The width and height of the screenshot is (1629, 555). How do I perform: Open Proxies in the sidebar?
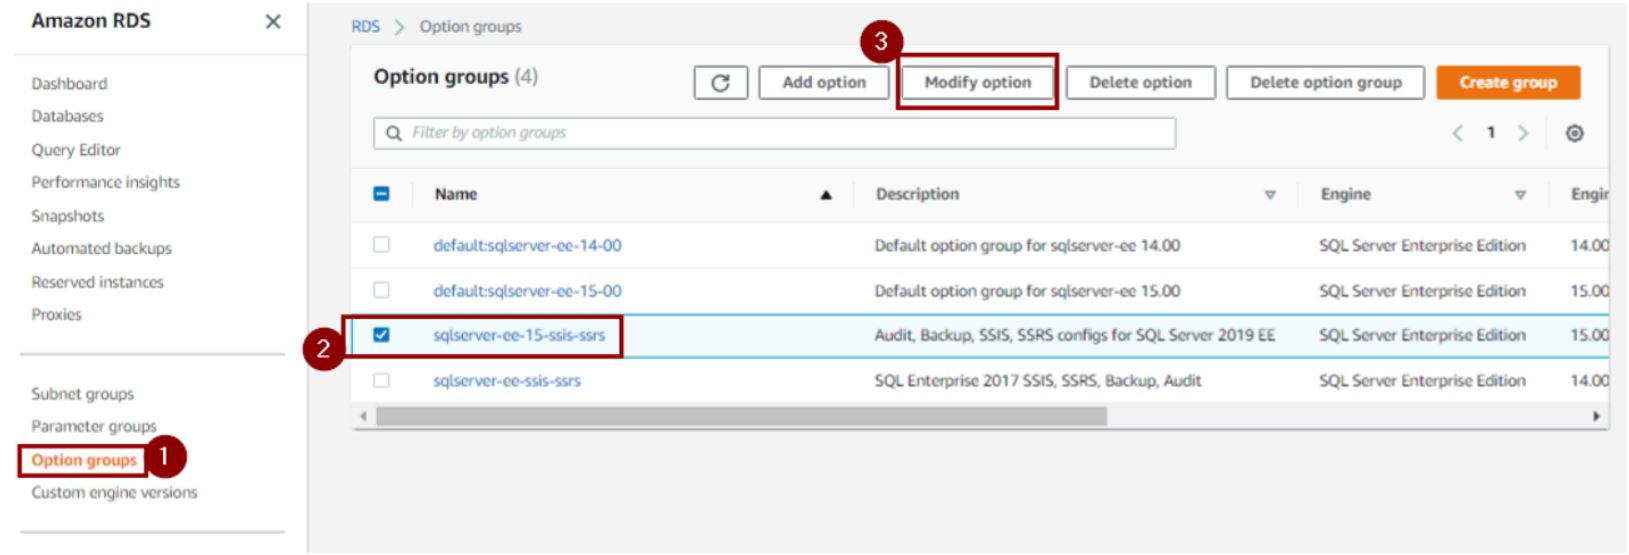click(x=56, y=314)
